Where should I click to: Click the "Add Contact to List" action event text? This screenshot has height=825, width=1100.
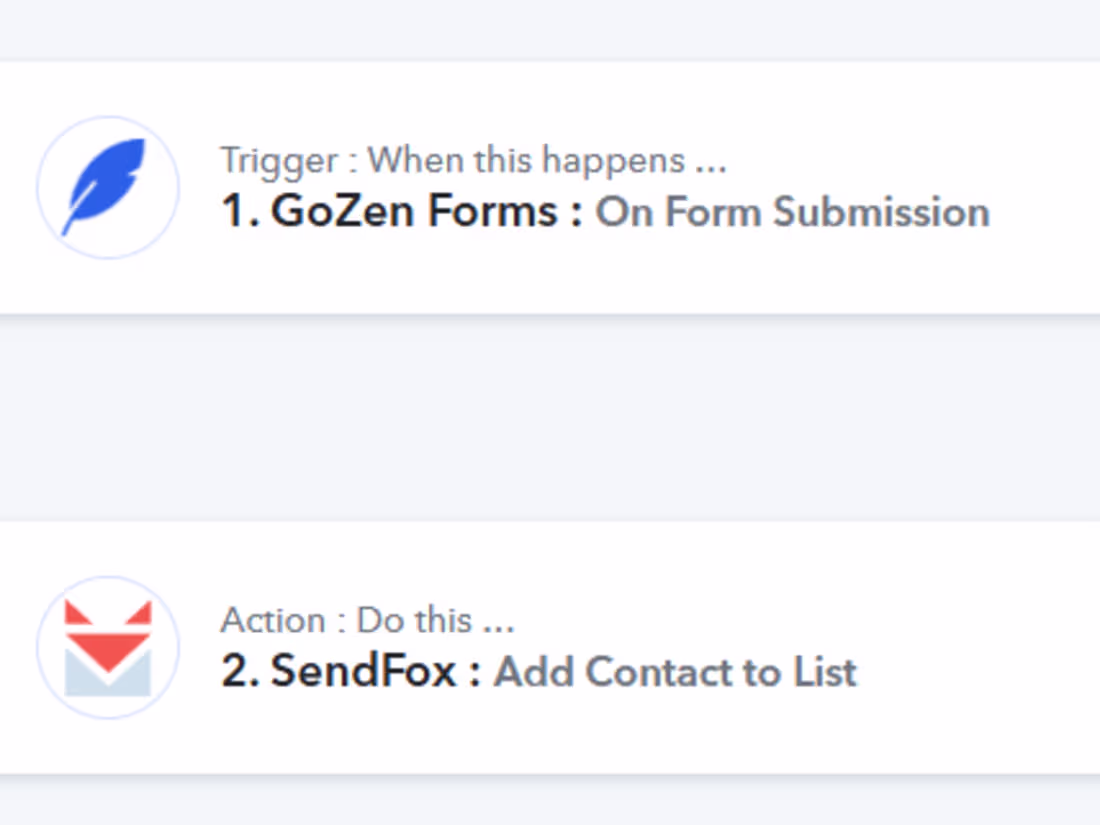(x=675, y=673)
